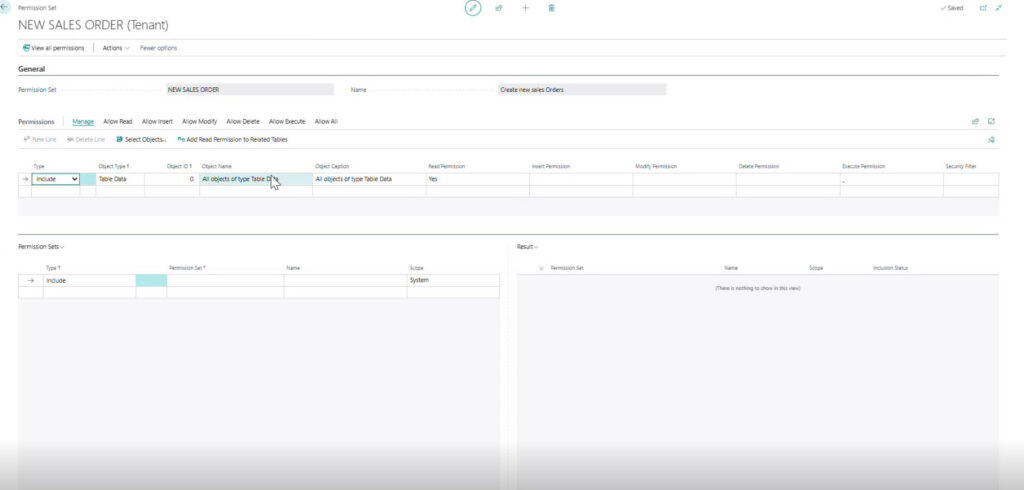Screen dimensions: 1024x490
Task: Expand the Actions menu
Action: click(116, 48)
